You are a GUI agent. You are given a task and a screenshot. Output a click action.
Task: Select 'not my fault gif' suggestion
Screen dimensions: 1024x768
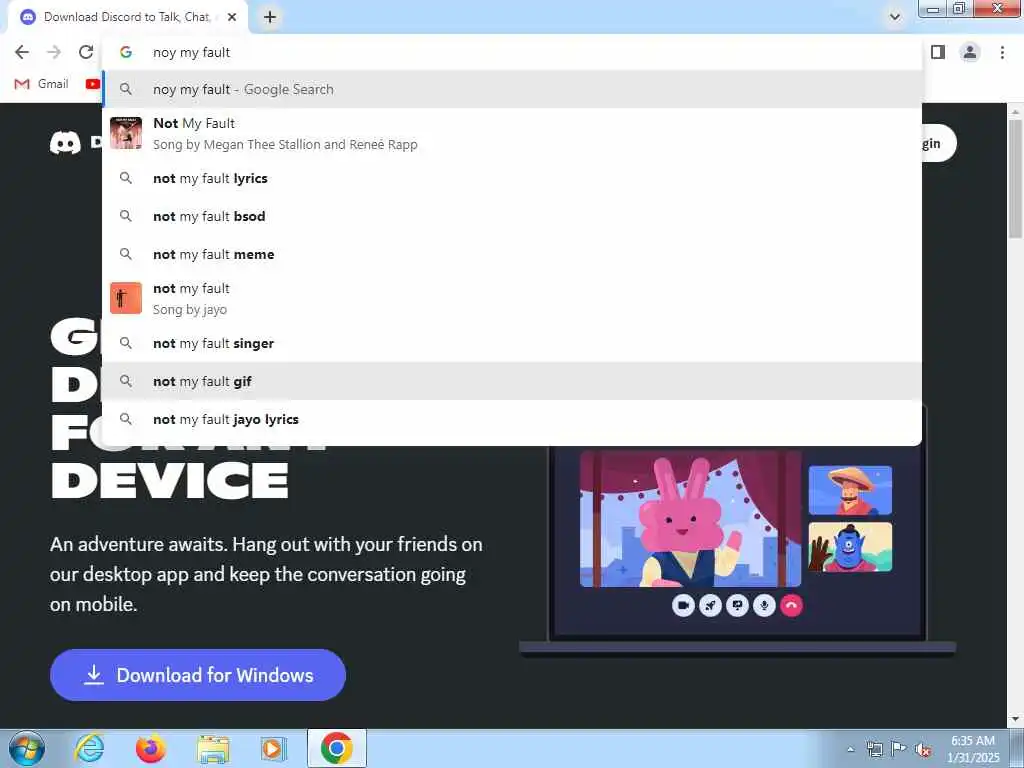(x=512, y=381)
